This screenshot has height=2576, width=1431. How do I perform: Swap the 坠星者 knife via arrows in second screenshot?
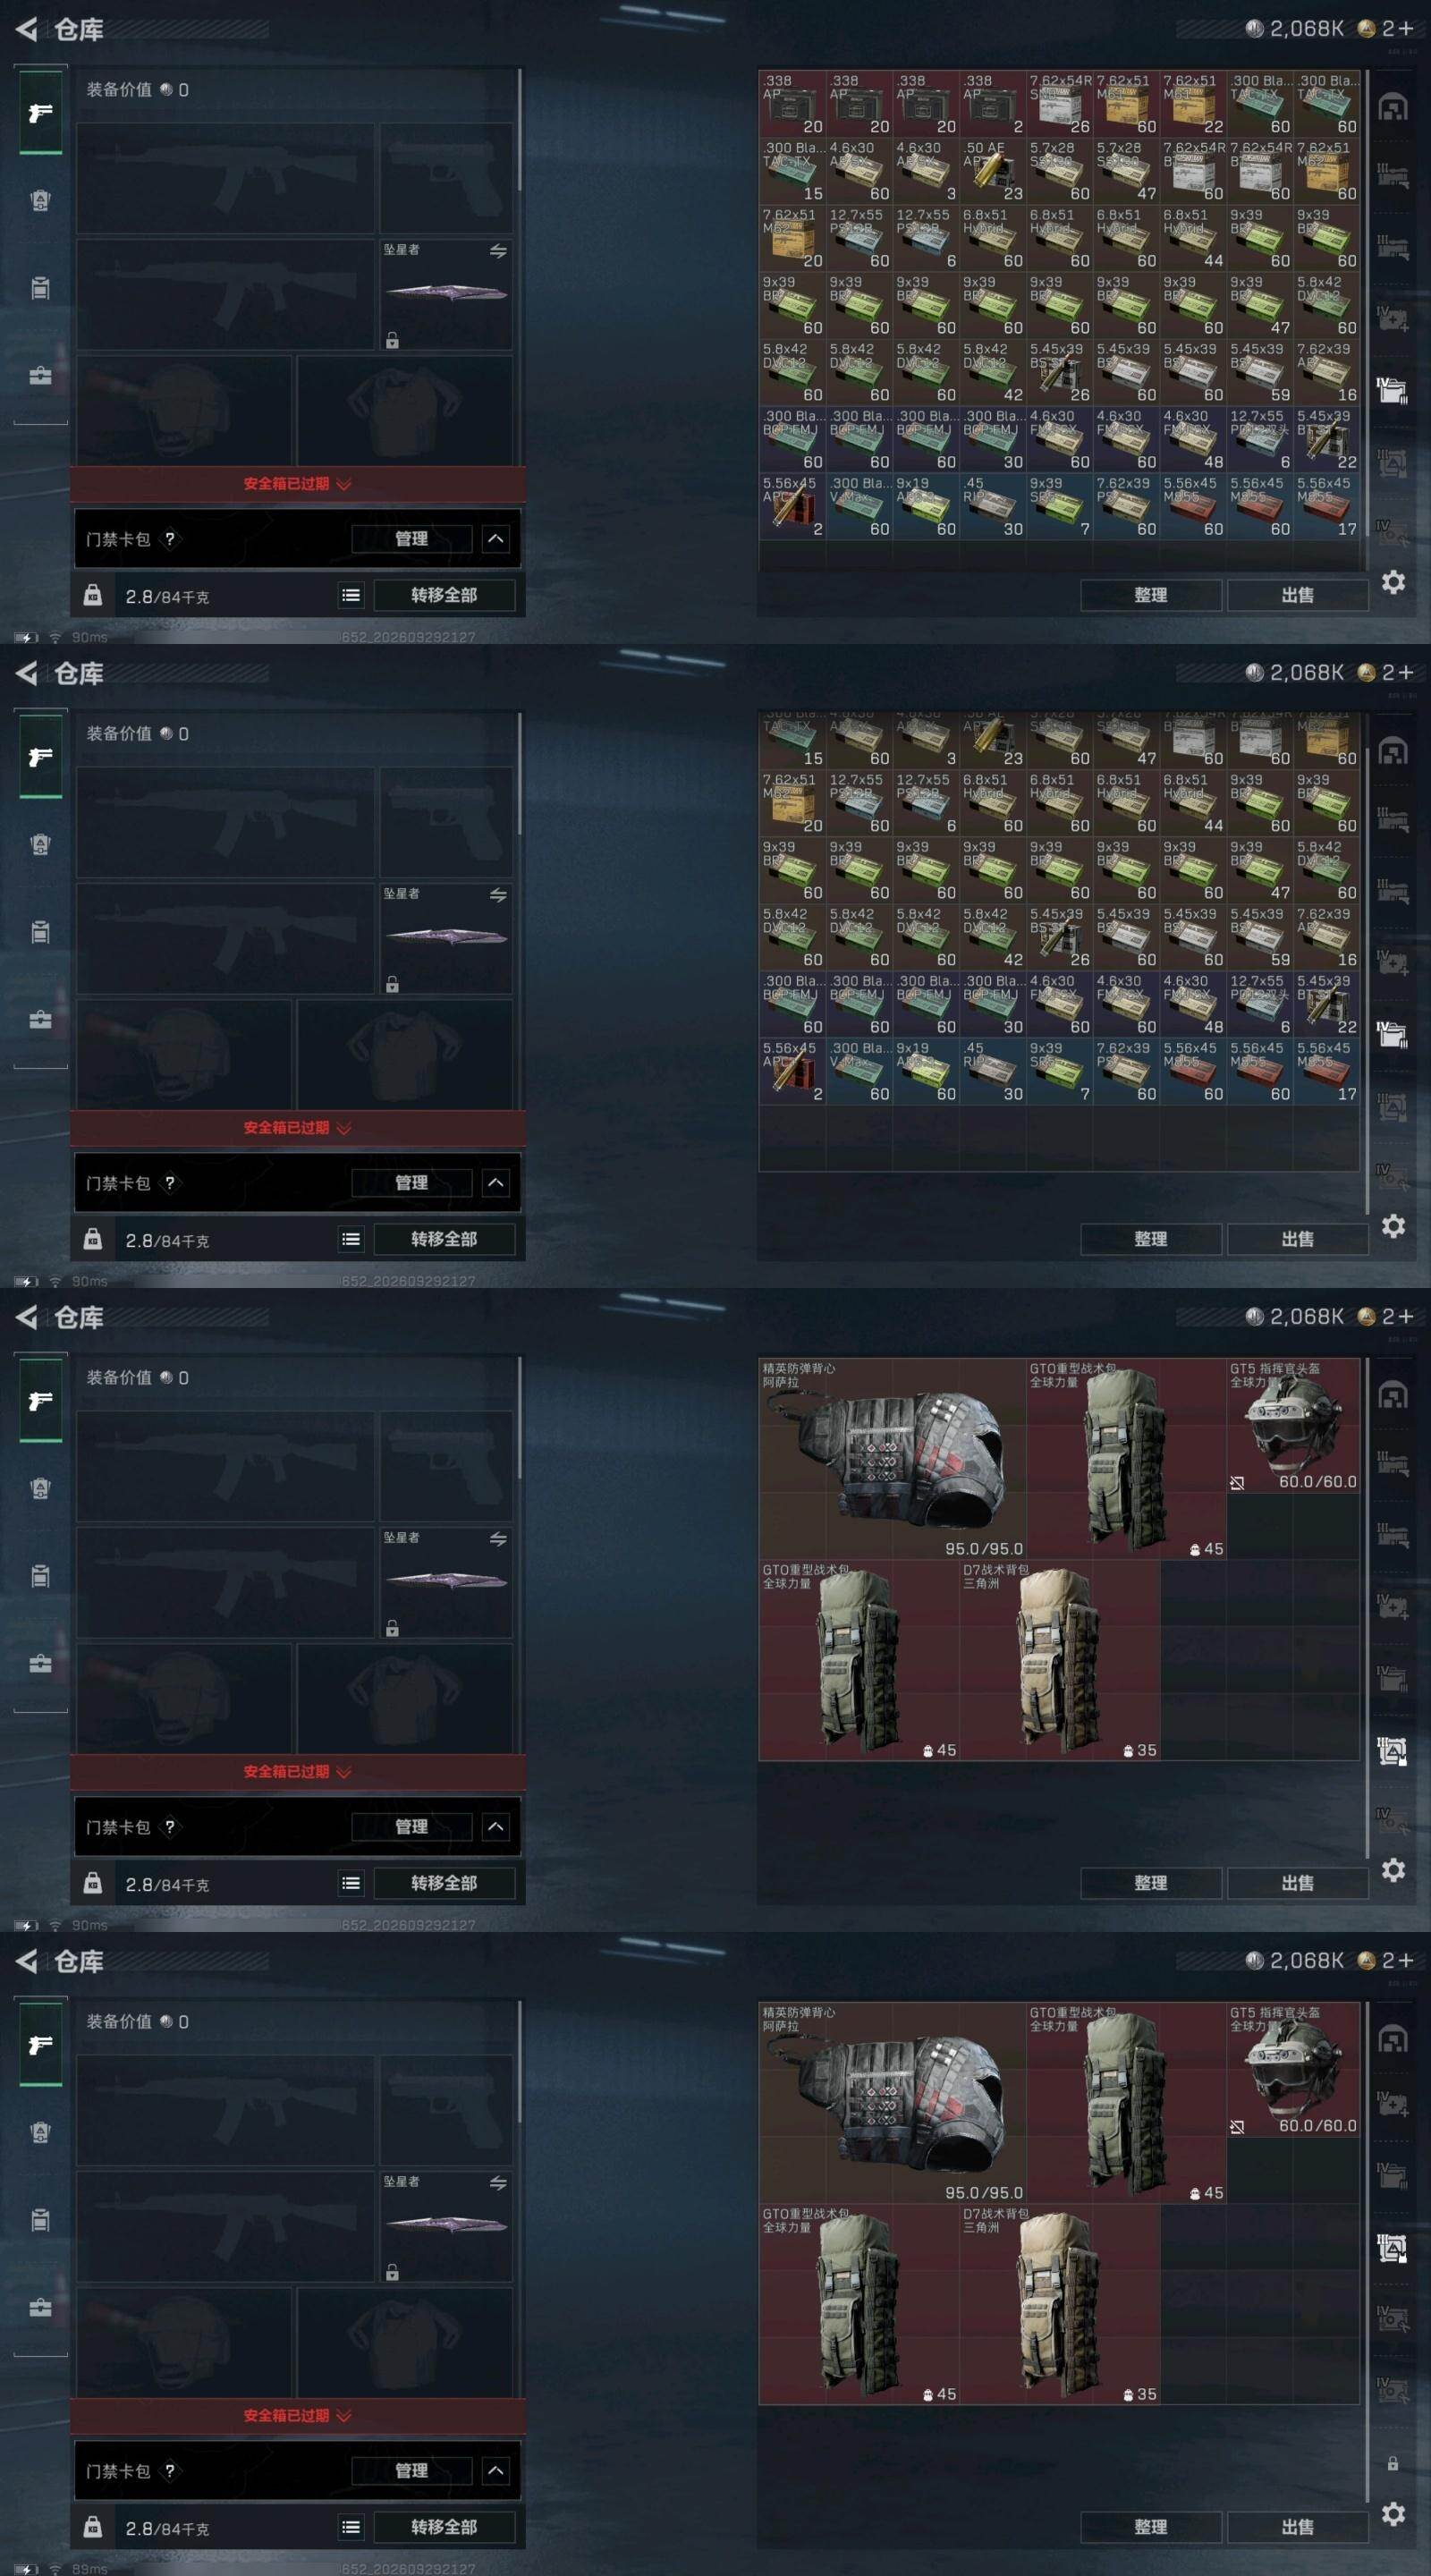click(x=498, y=895)
